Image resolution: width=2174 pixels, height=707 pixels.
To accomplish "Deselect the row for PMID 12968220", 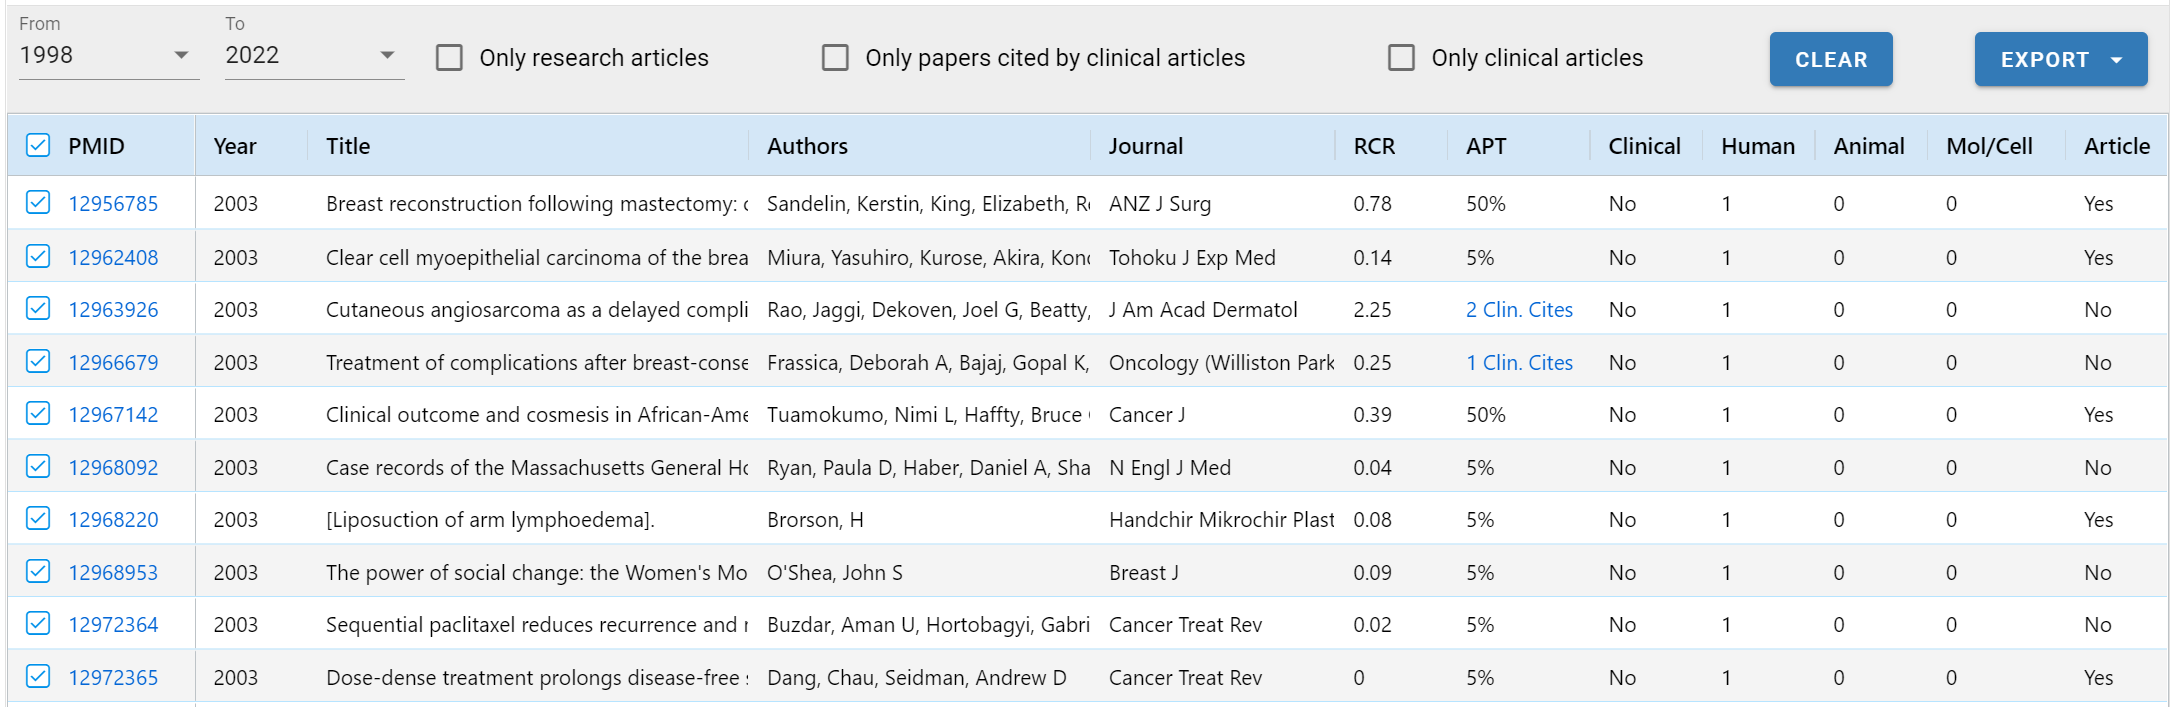I will click(38, 519).
